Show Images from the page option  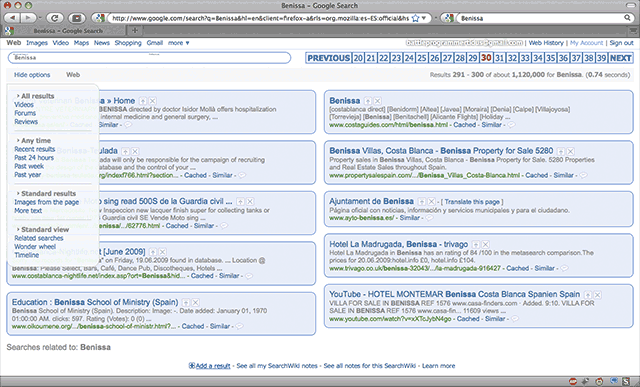[x=47, y=202]
